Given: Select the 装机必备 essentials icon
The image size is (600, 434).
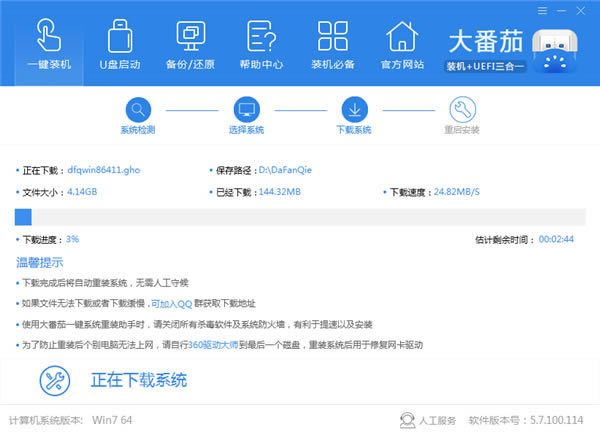Looking at the screenshot, I should [331, 43].
